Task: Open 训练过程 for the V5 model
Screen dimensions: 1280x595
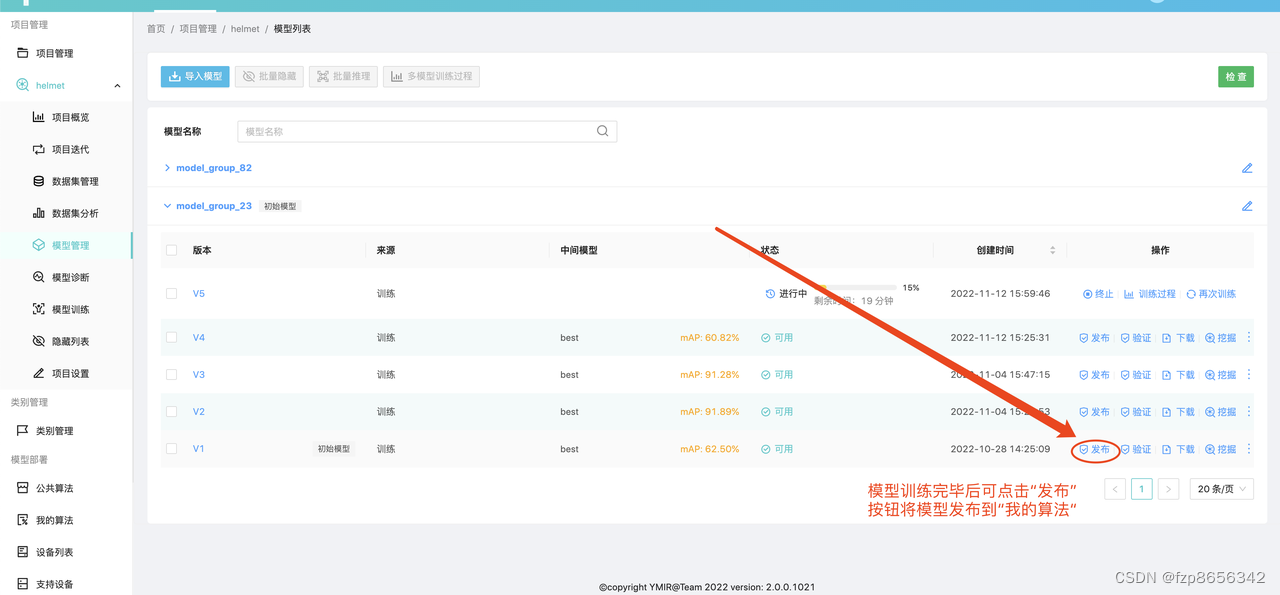Action: coord(1150,294)
